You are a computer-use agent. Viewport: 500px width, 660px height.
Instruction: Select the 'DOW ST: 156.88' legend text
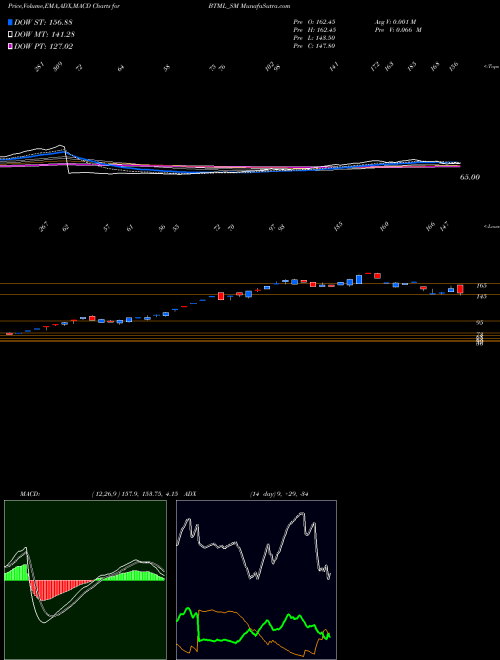pos(43,22)
